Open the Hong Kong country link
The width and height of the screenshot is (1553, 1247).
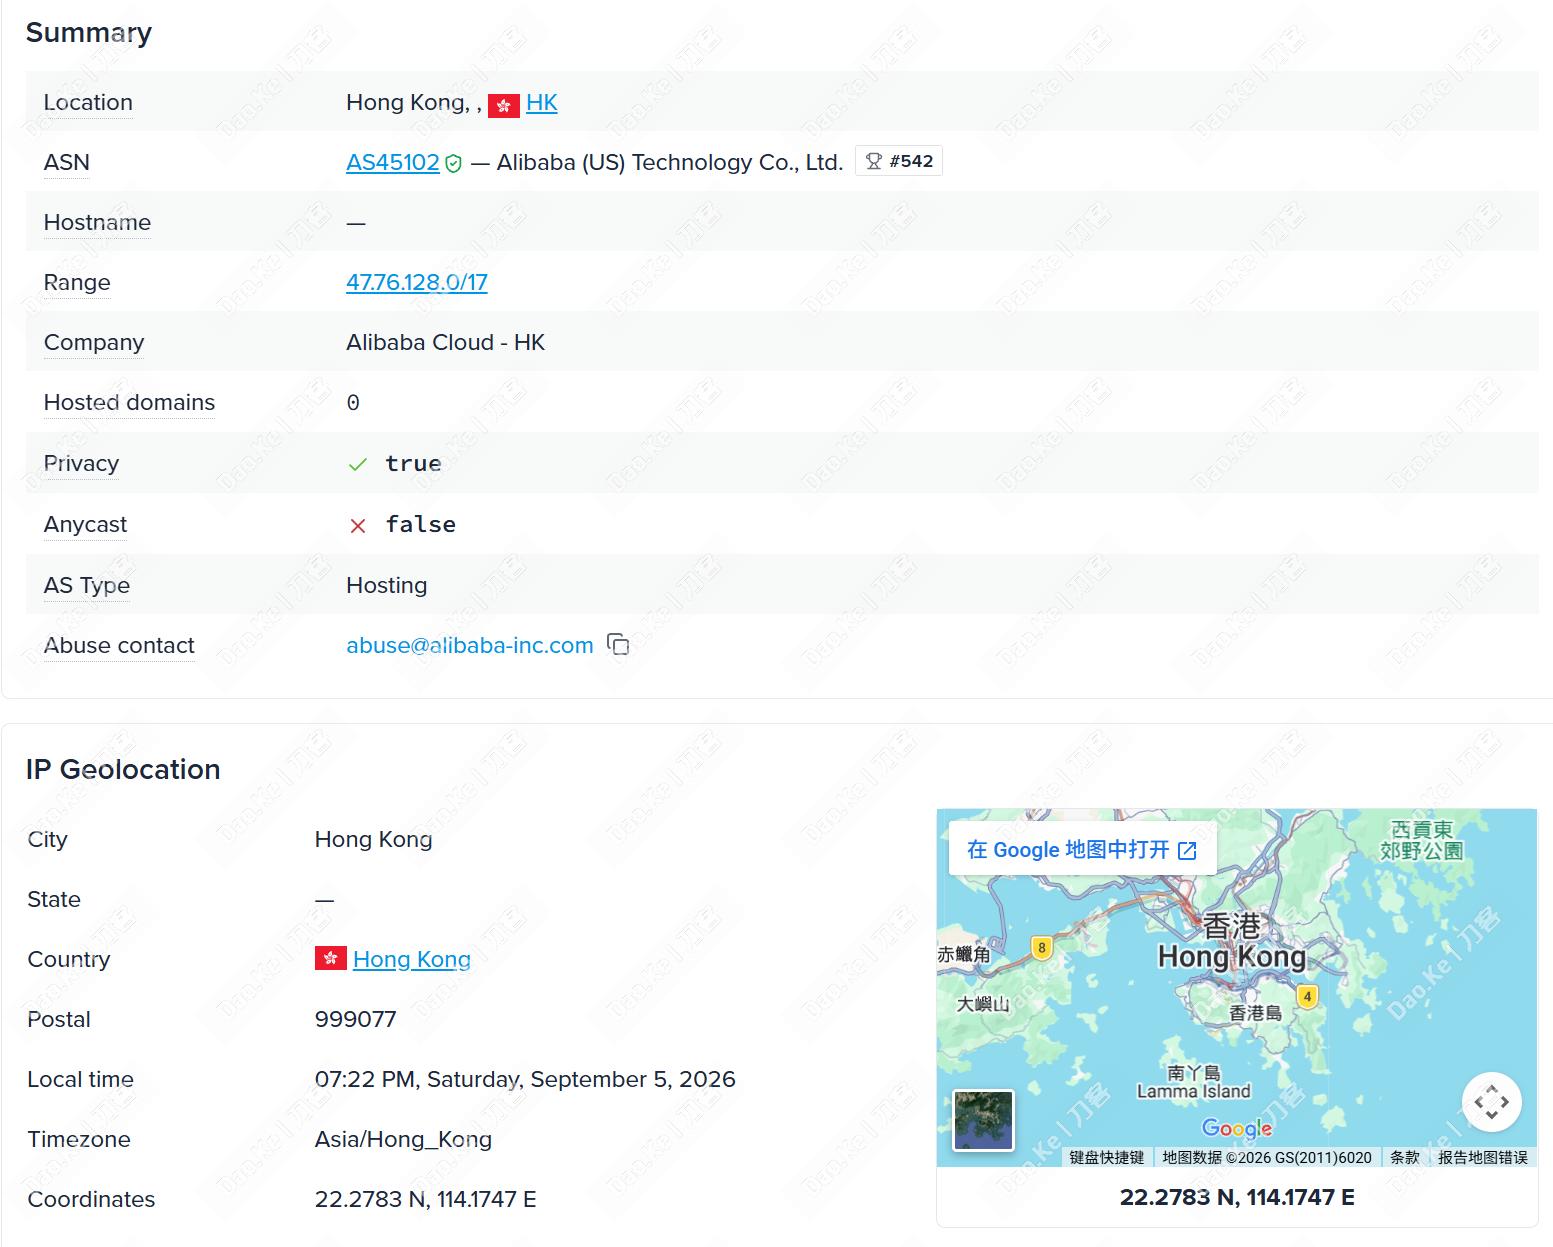click(412, 959)
